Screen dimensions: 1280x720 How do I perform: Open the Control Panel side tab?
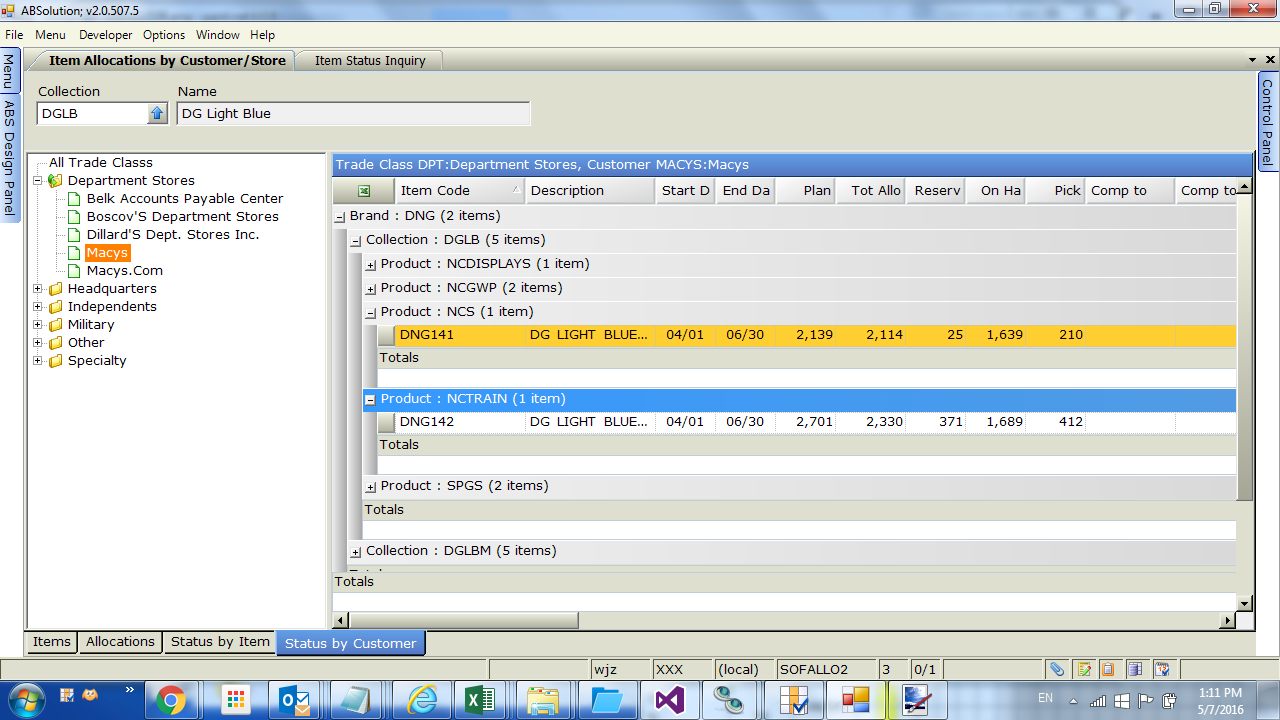tap(1267, 122)
